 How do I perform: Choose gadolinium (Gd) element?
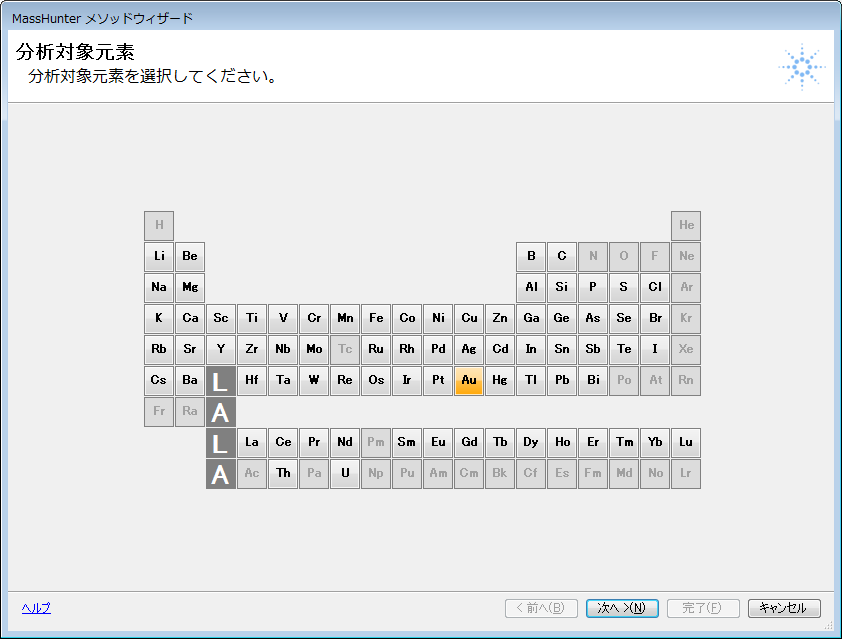point(469,443)
